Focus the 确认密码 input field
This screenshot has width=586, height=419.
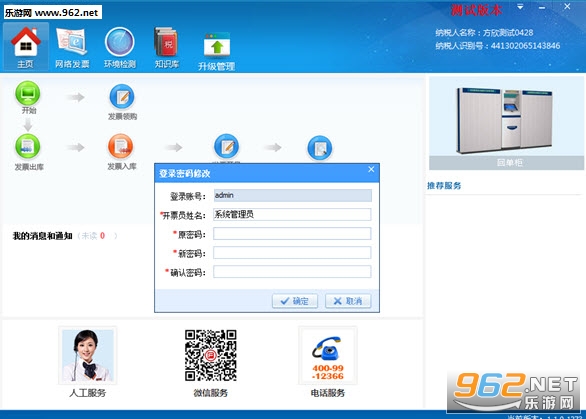pos(292,272)
